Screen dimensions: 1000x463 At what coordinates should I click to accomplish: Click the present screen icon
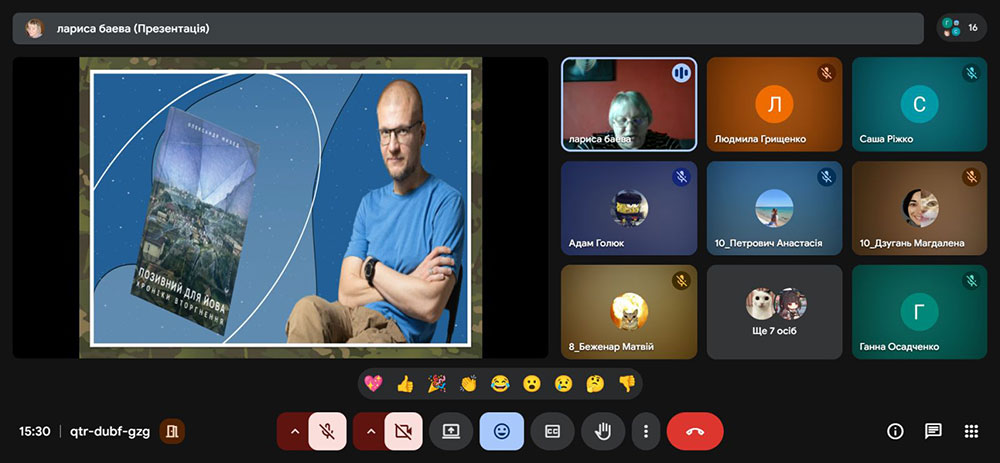(451, 431)
